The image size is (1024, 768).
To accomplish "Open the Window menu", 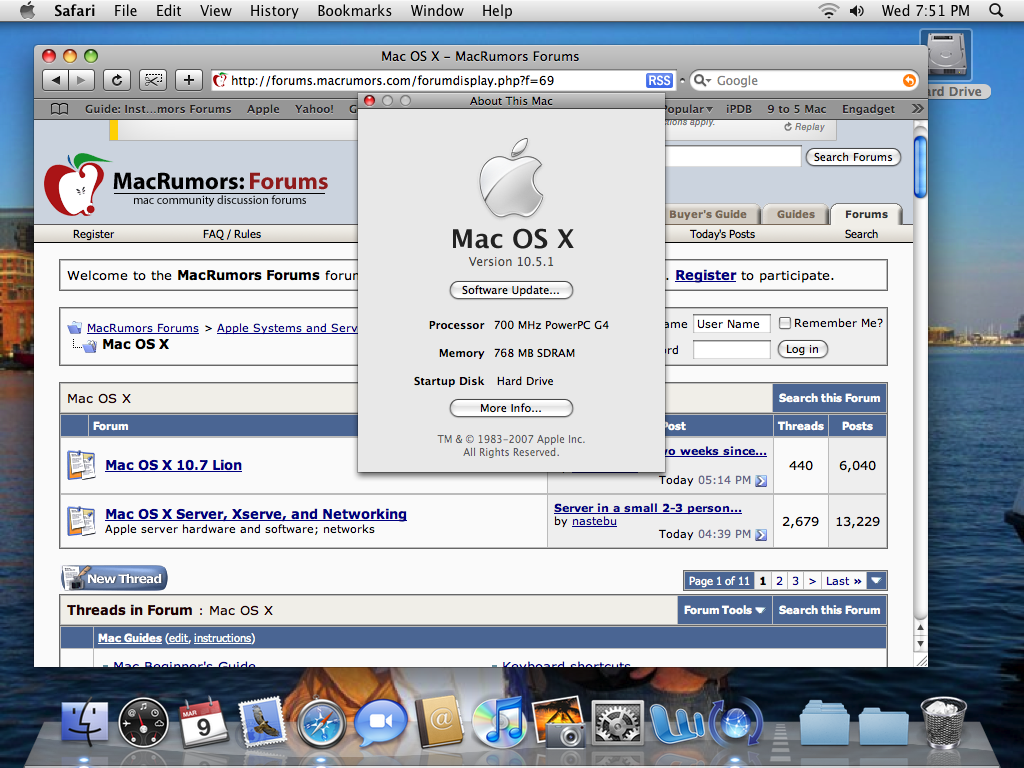I will (x=437, y=10).
